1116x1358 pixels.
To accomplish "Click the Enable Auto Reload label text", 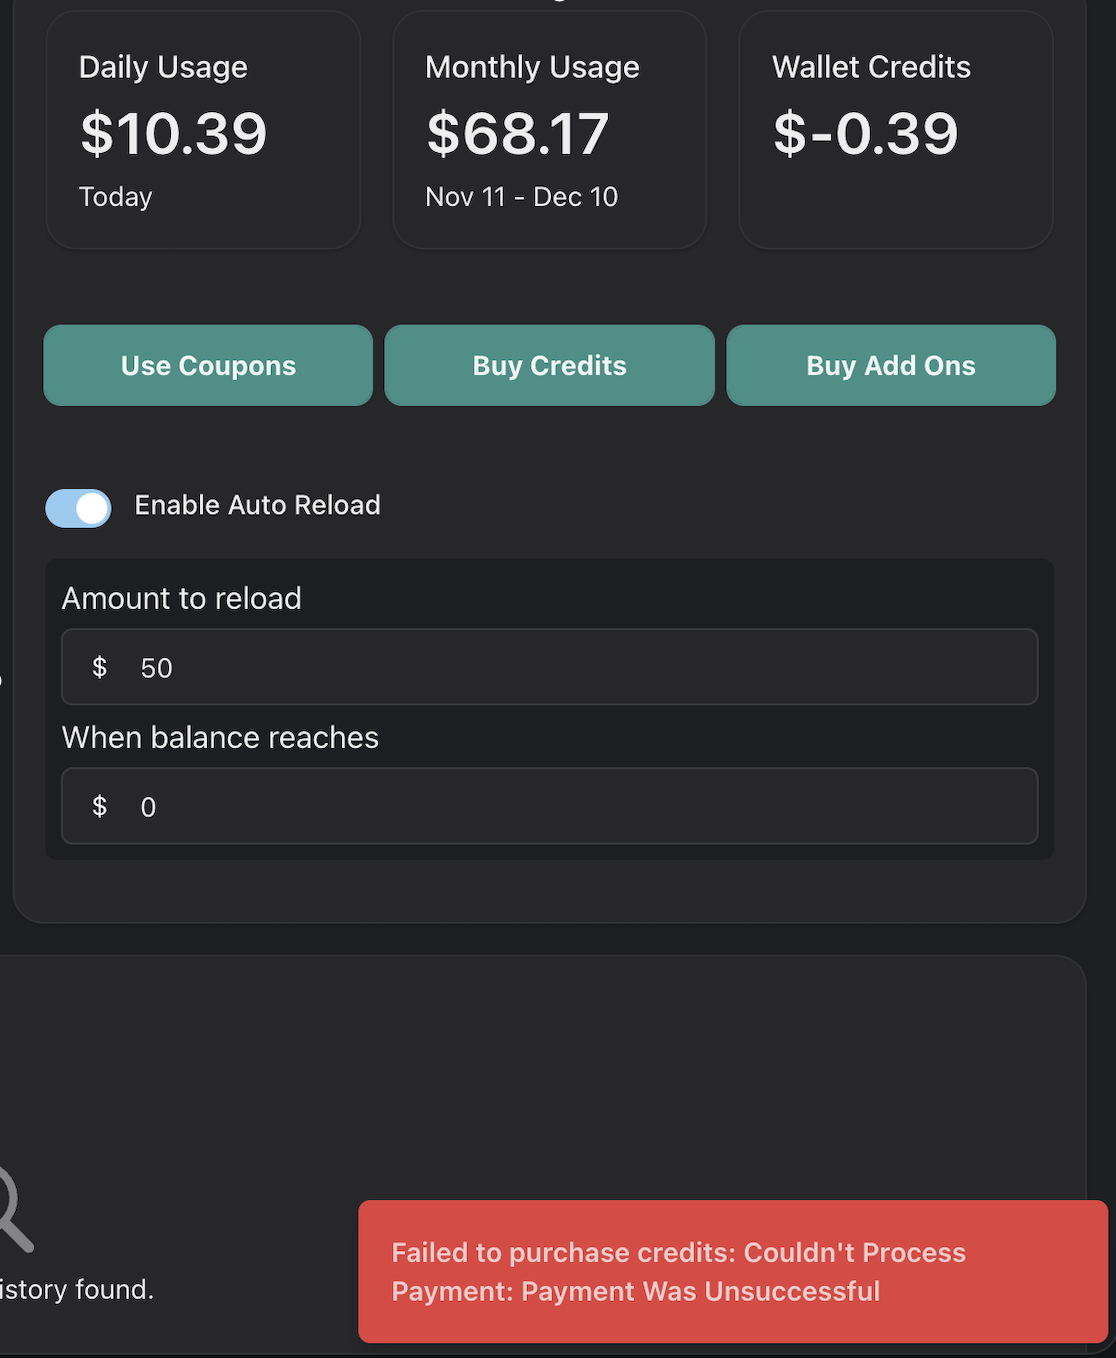I will pos(257,505).
